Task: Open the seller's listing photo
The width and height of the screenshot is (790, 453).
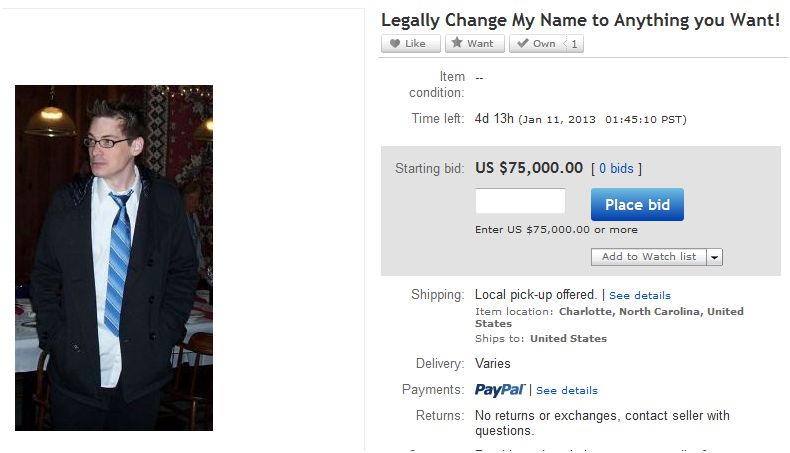Action: (x=114, y=258)
